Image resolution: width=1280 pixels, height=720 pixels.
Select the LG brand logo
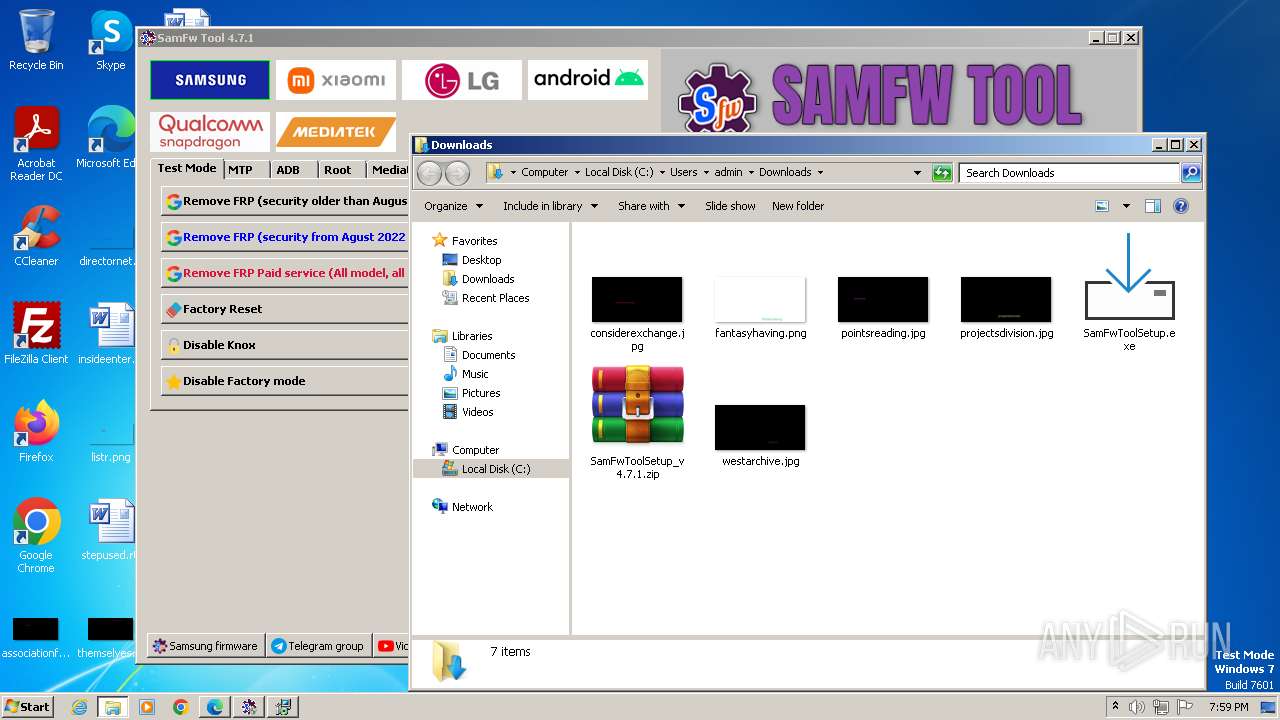point(461,80)
